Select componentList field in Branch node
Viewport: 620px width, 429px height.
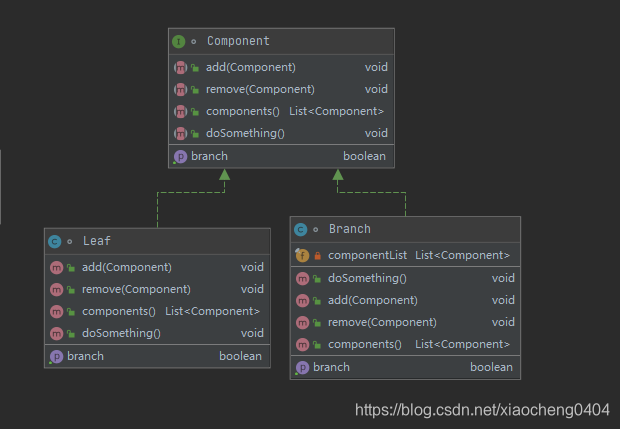(x=367, y=255)
